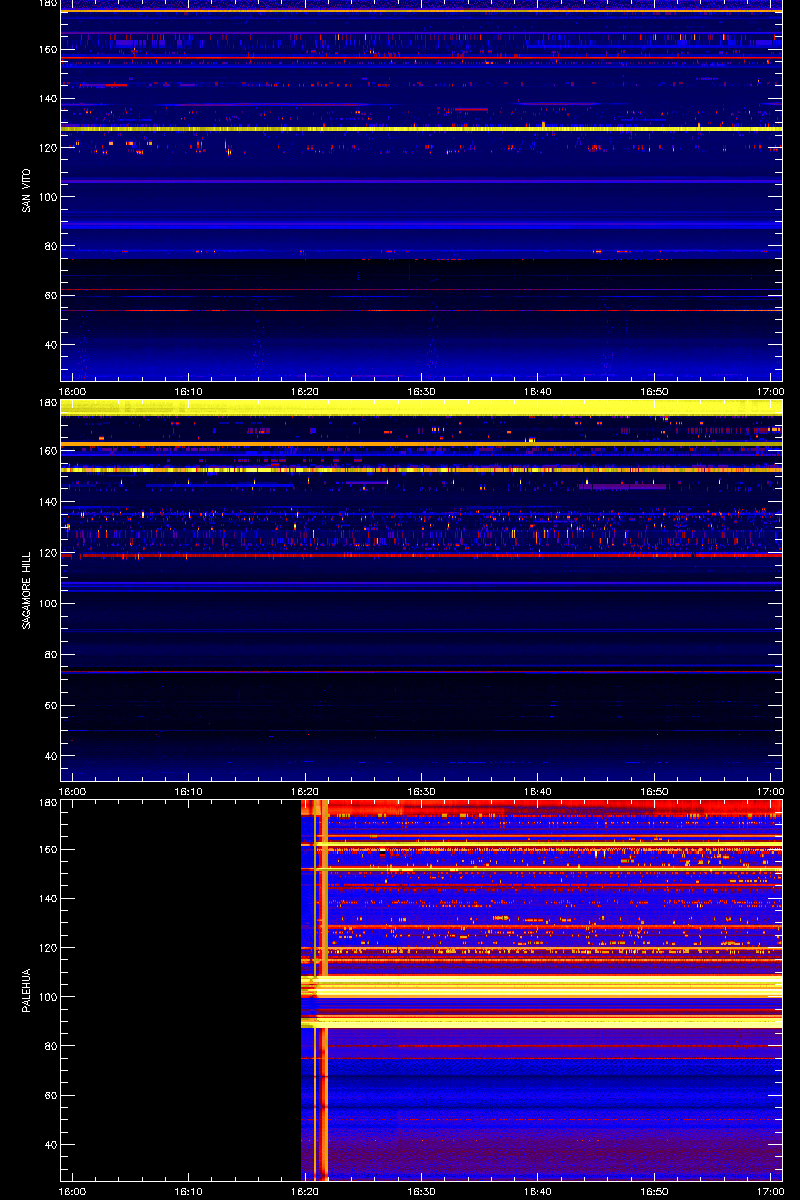Pick the 16:00 tick below Palehua panel
The width and height of the screenshot is (800, 1200).
pyautogui.click(x=72, y=1191)
